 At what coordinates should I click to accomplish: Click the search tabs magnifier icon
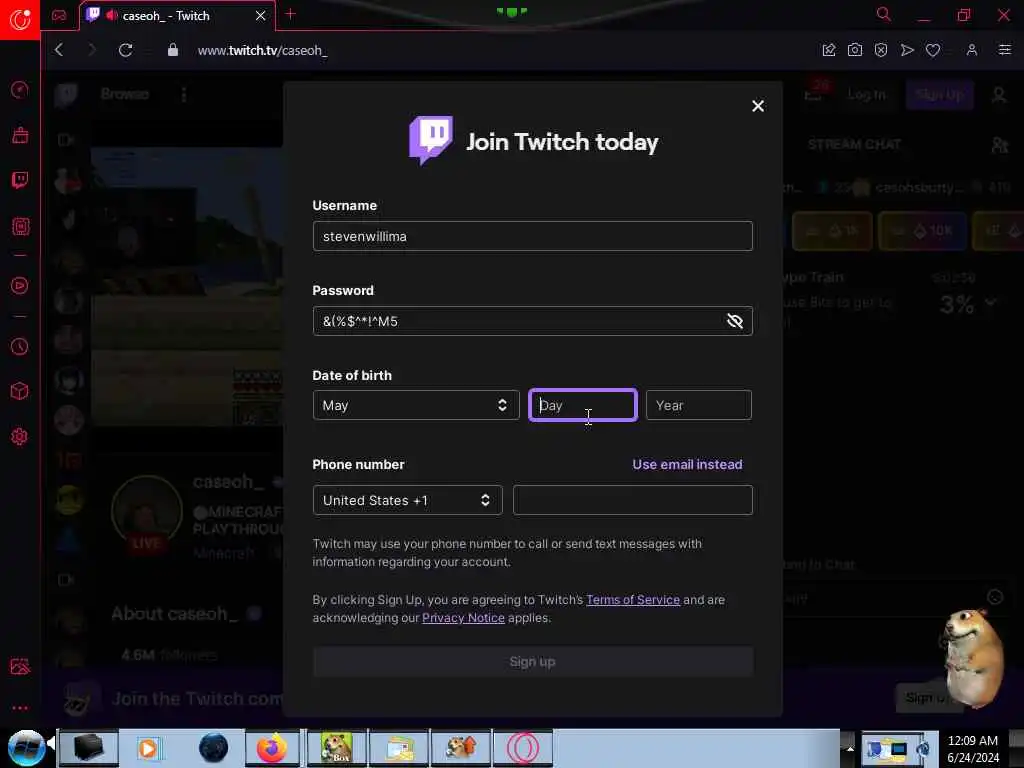click(x=883, y=14)
